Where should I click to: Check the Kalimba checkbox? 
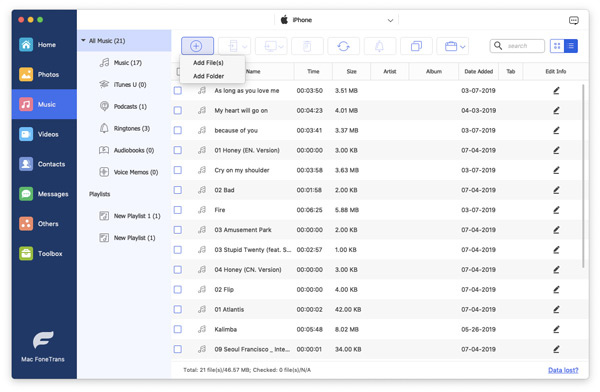178,329
